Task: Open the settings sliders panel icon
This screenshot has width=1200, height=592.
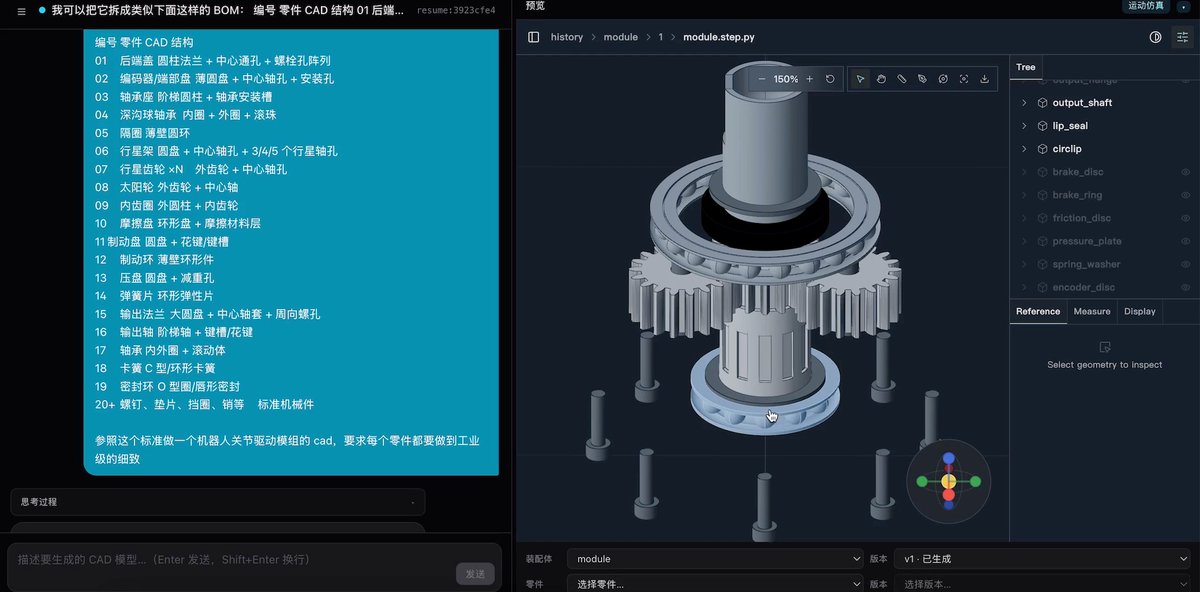Action: coord(1182,37)
